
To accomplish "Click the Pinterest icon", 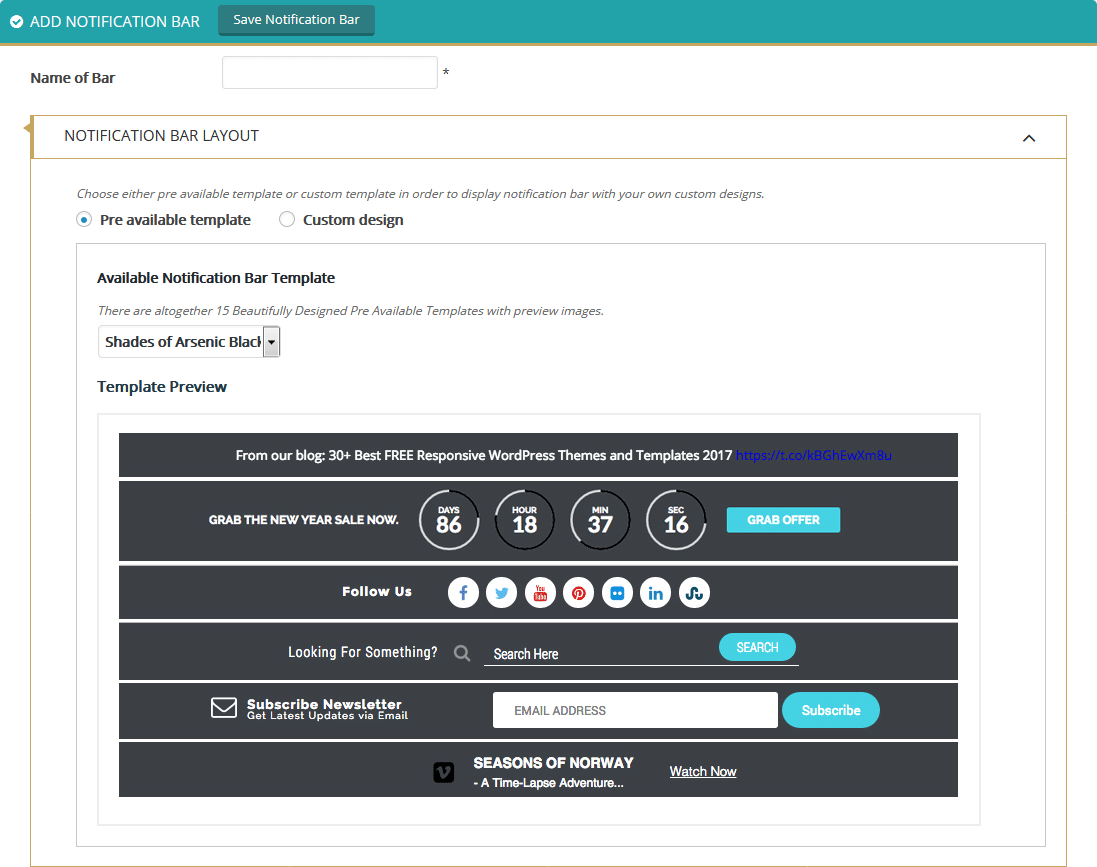I will pos(579,593).
